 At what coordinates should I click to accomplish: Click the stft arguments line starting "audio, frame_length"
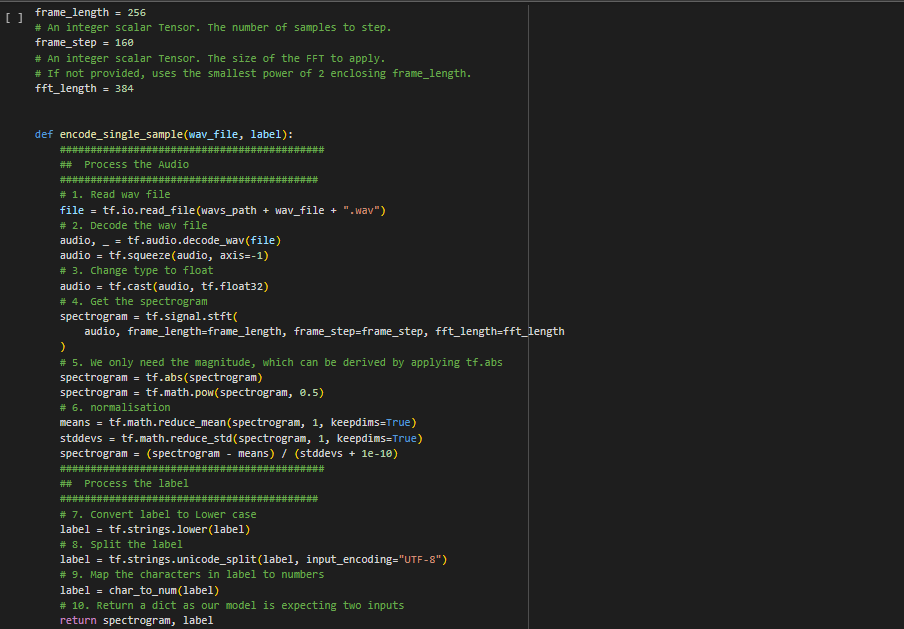(x=324, y=332)
